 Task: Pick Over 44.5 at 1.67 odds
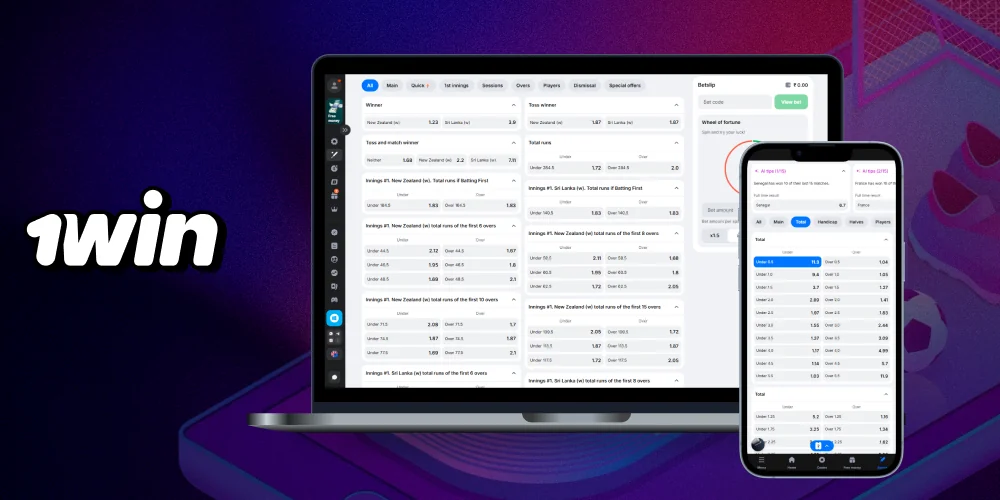(x=480, y=251)
